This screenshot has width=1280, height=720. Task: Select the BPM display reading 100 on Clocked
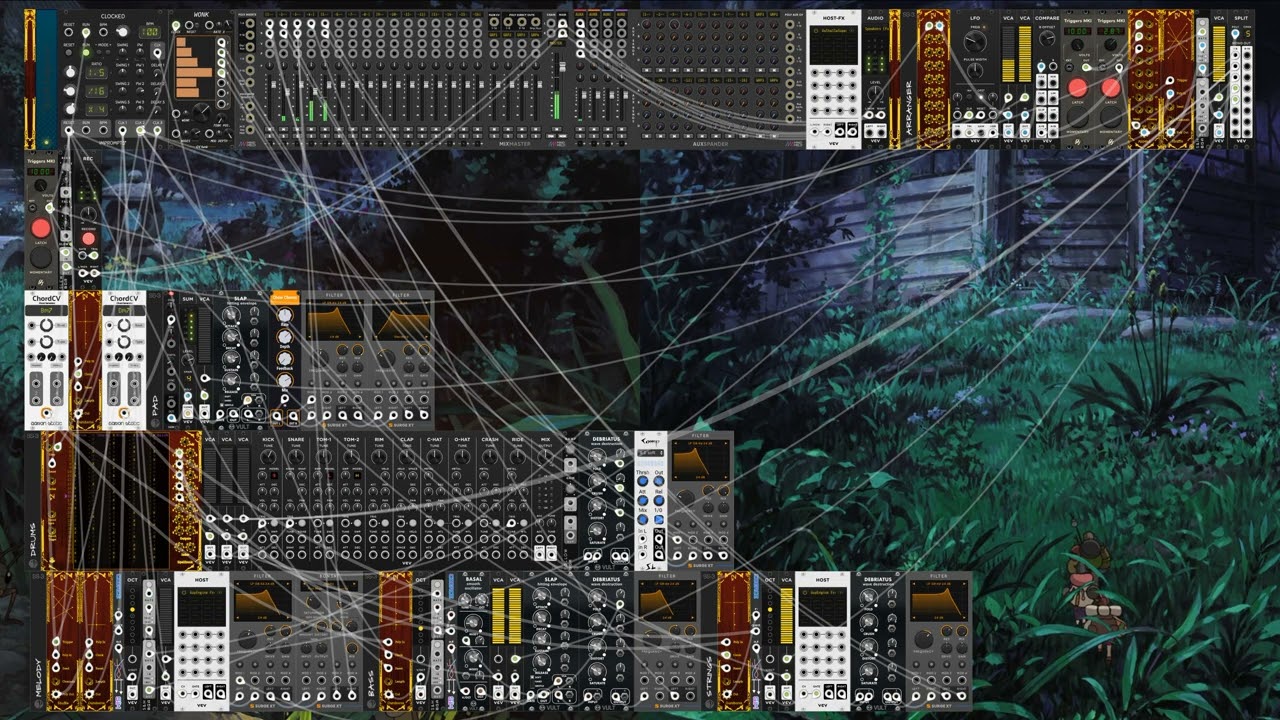coord(149,33)
